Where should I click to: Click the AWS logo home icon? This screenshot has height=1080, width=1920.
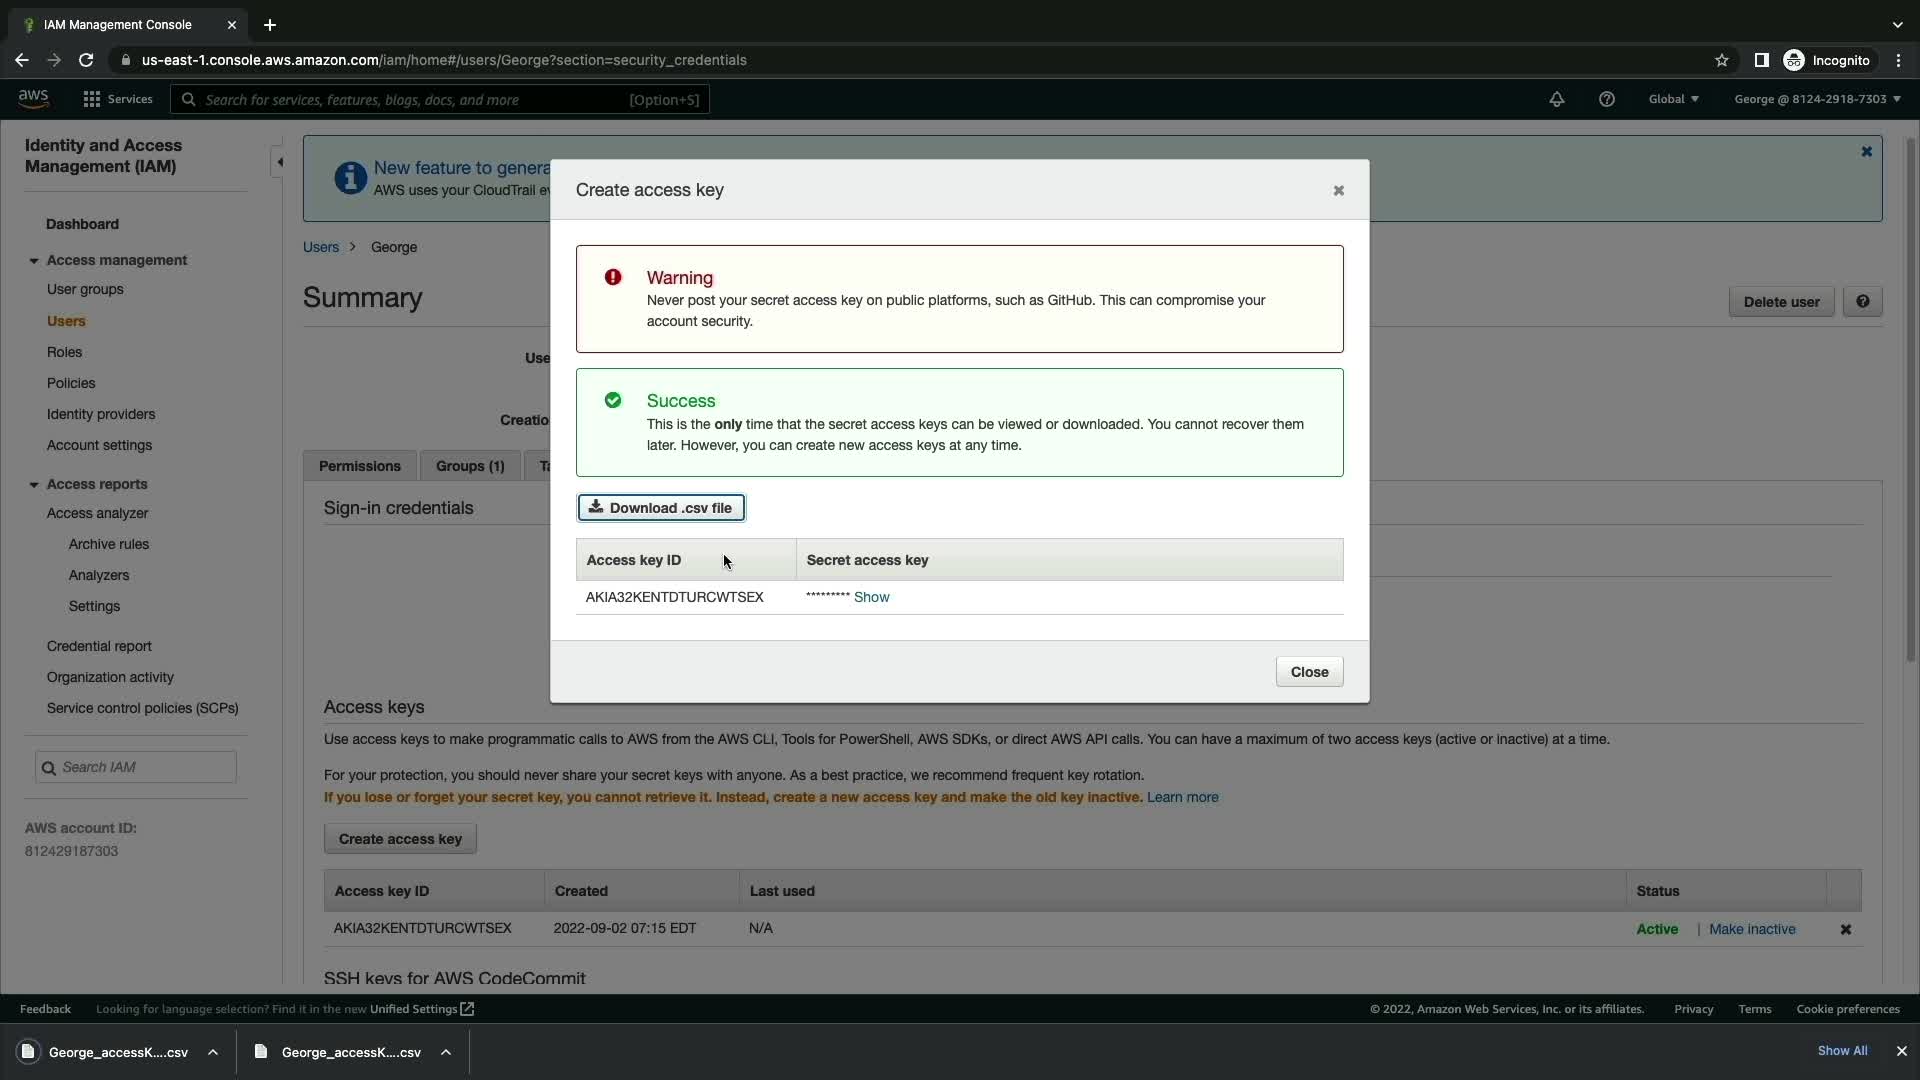coord(33,98)
